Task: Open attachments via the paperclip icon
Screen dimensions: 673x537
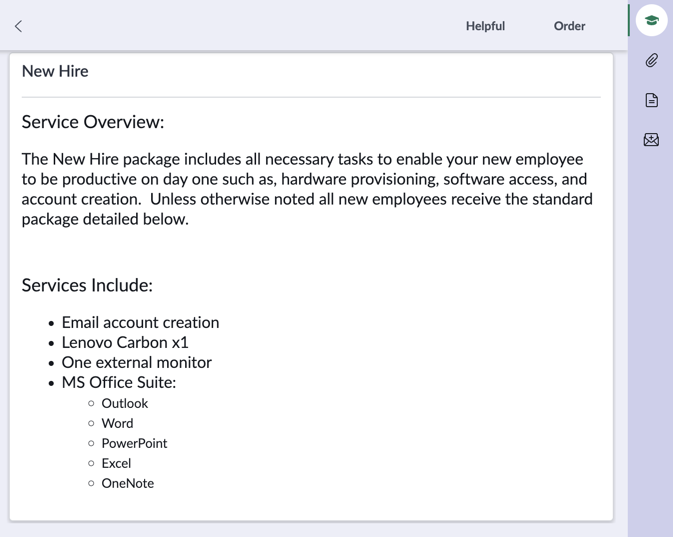Action: [651, 60]
